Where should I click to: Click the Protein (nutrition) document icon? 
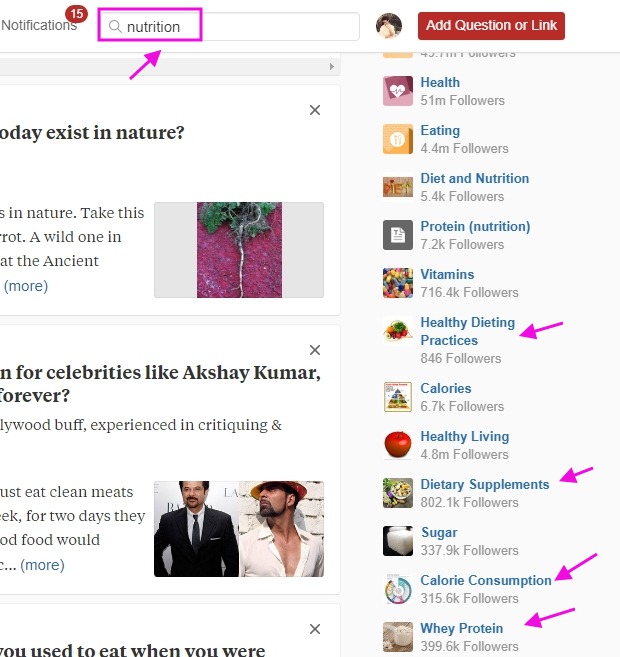point(398,235)
